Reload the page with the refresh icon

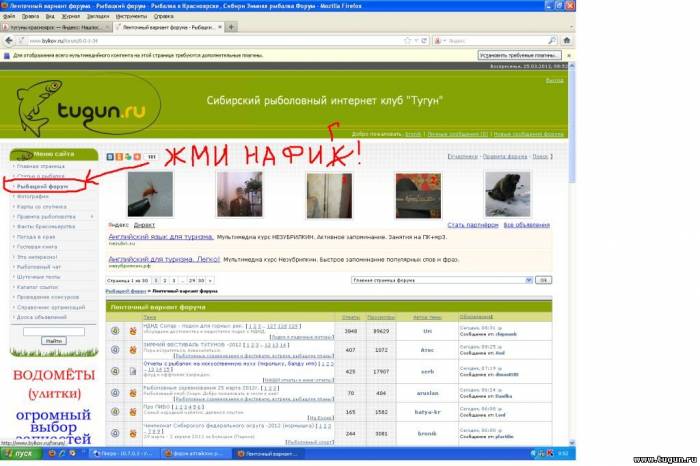[x=424, y=41]
